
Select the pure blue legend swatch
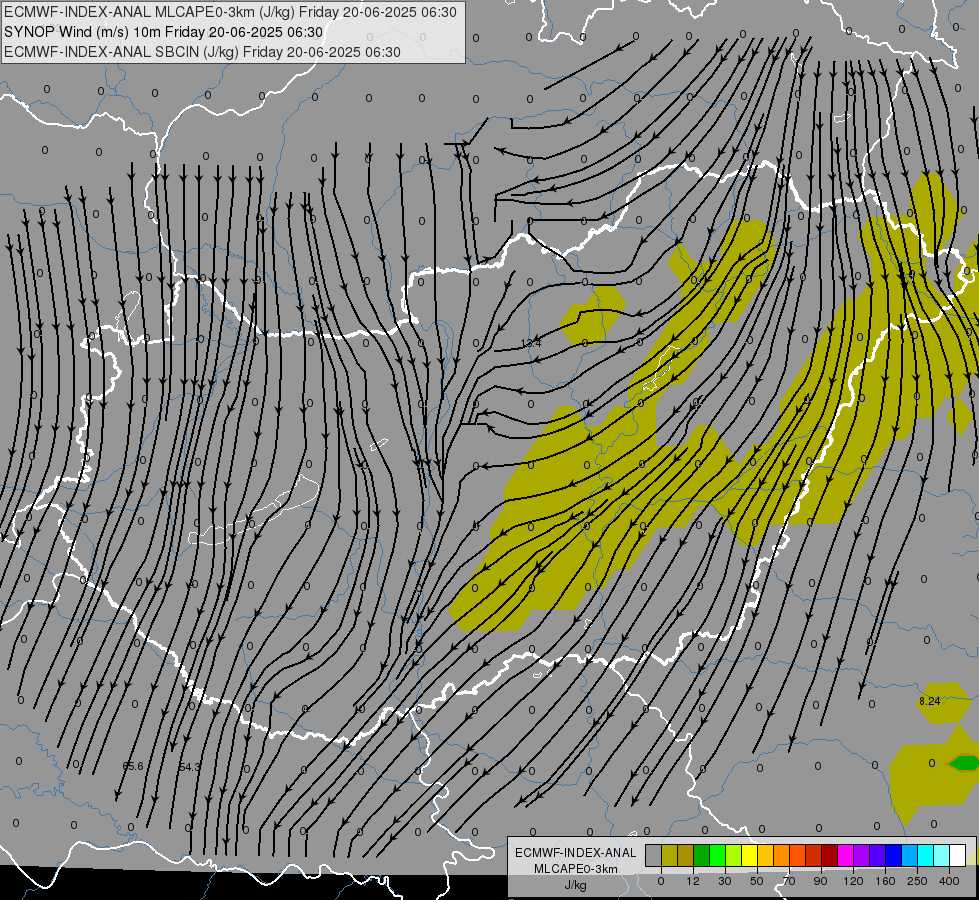pos(894,856)
